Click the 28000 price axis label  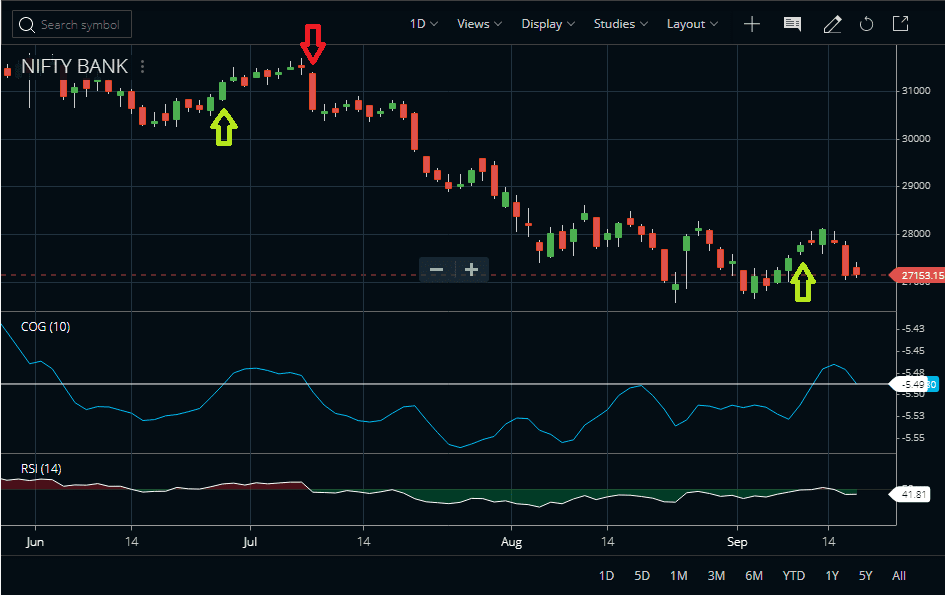pyautogui.click(x=916, y=234)
